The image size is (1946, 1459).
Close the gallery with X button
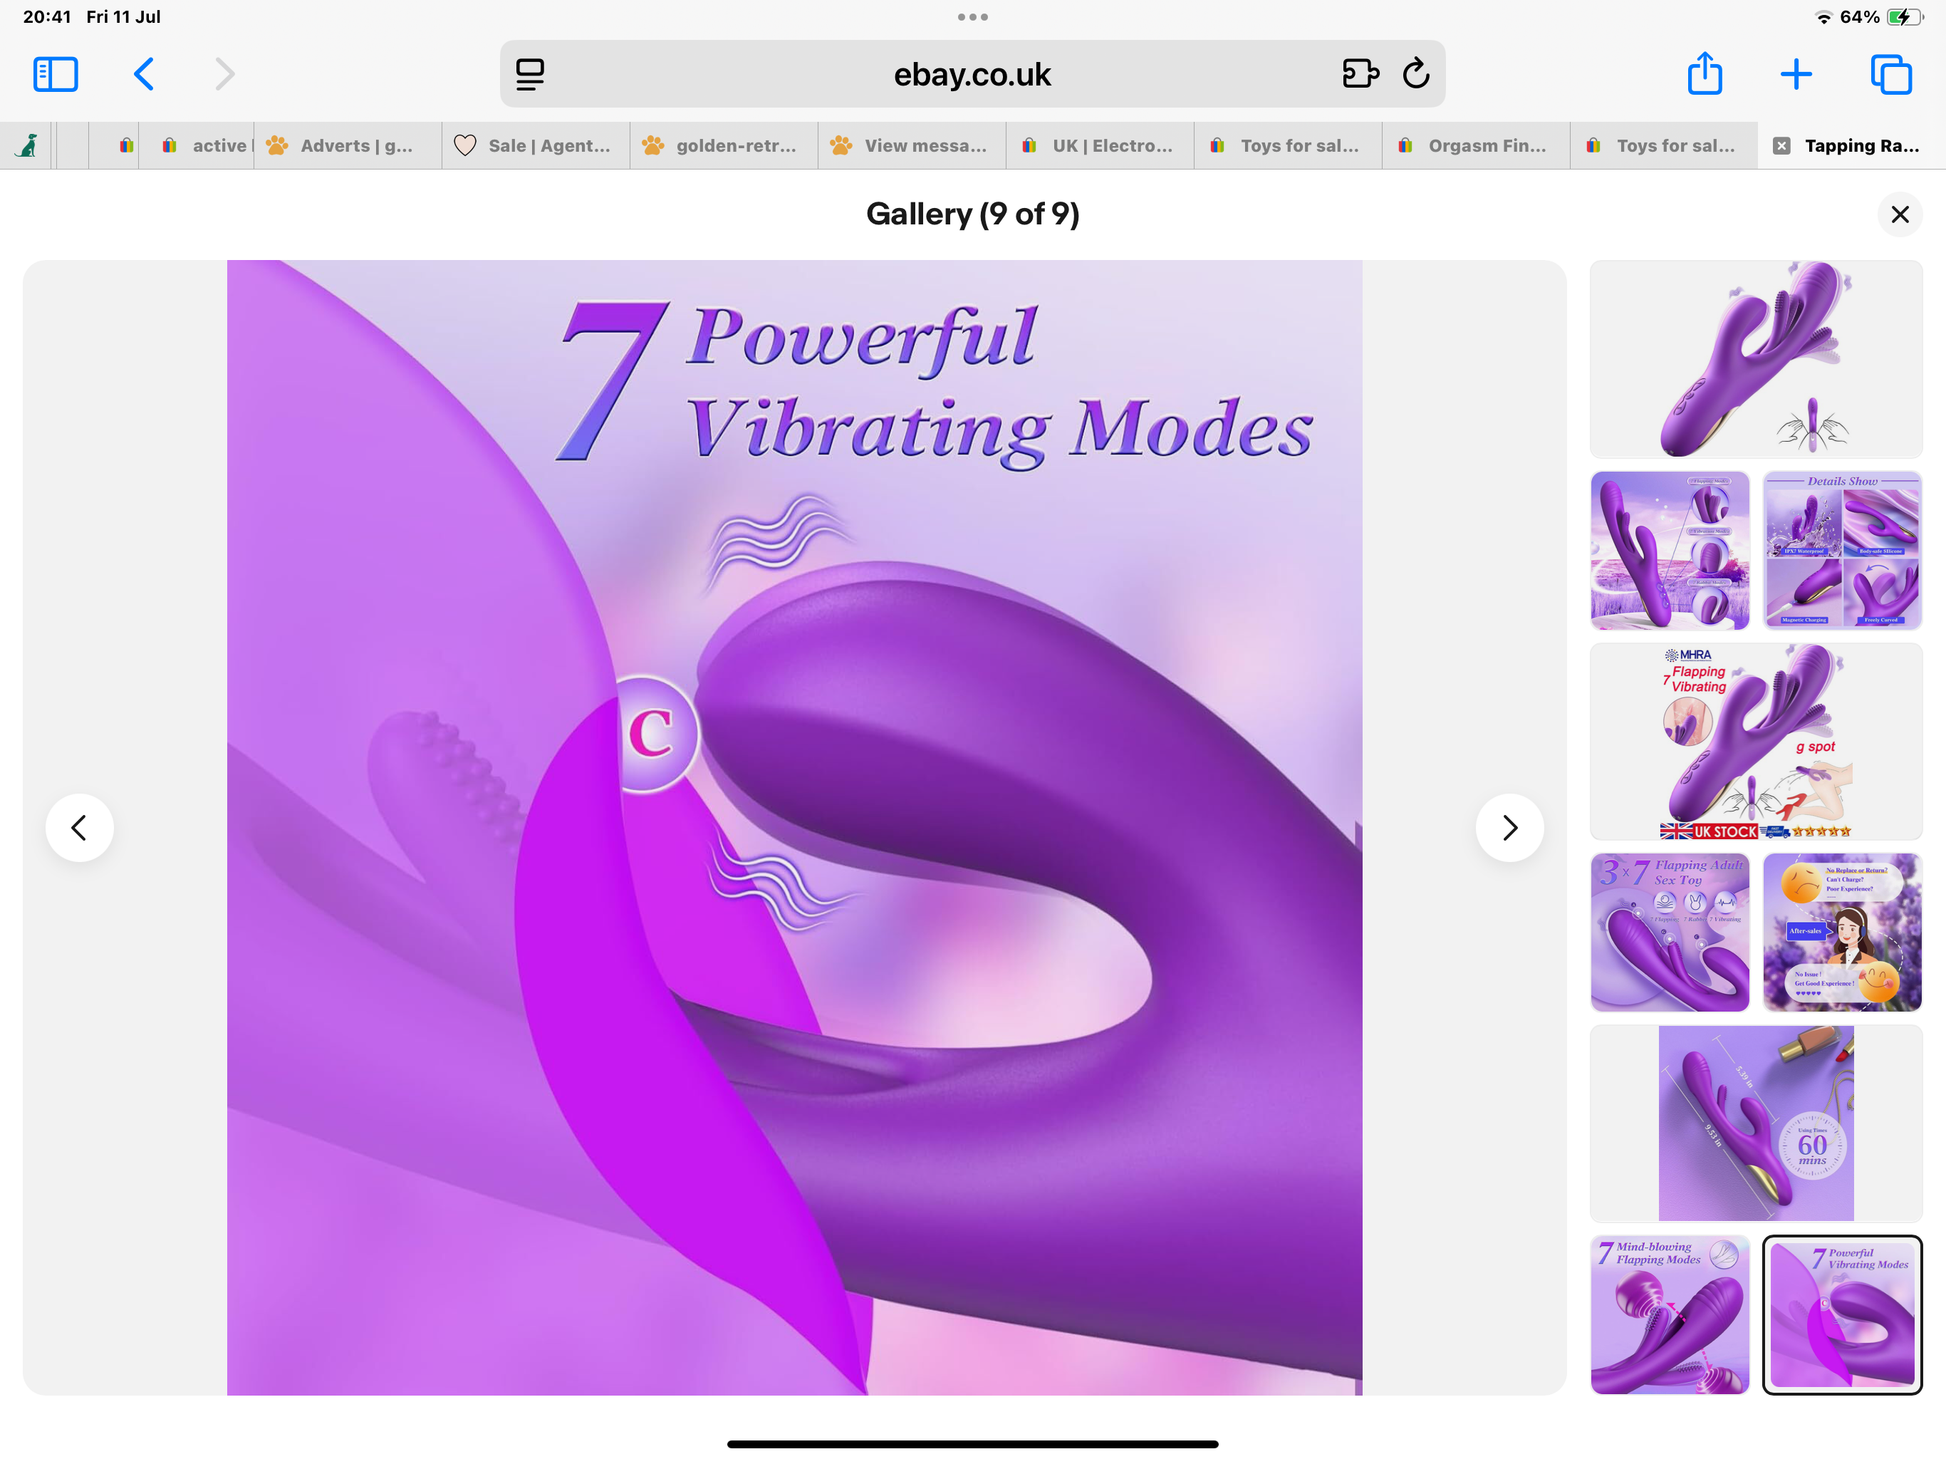(1900, 214)
